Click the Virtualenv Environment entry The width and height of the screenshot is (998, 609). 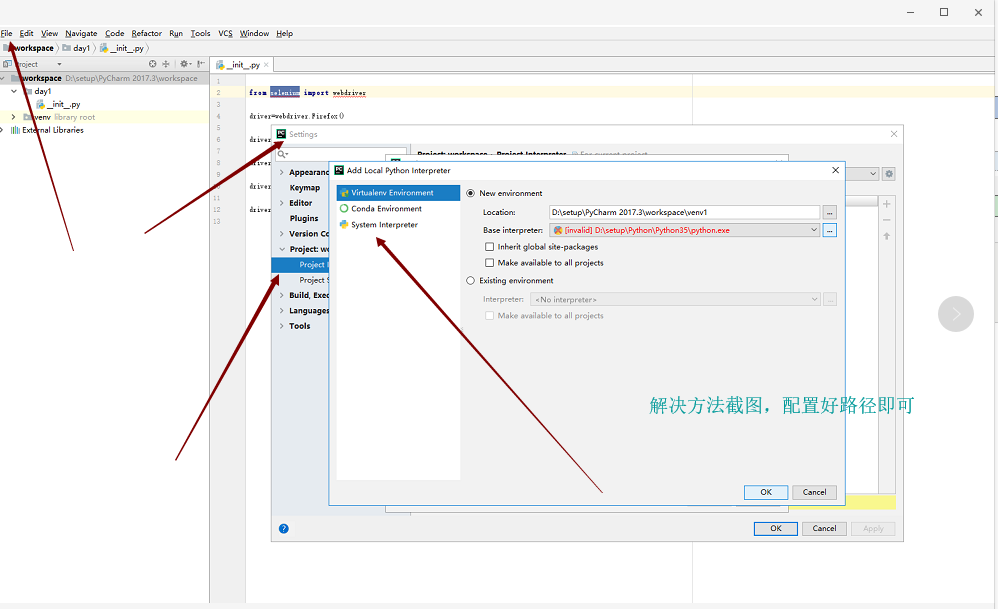click(x=392, y=193)
